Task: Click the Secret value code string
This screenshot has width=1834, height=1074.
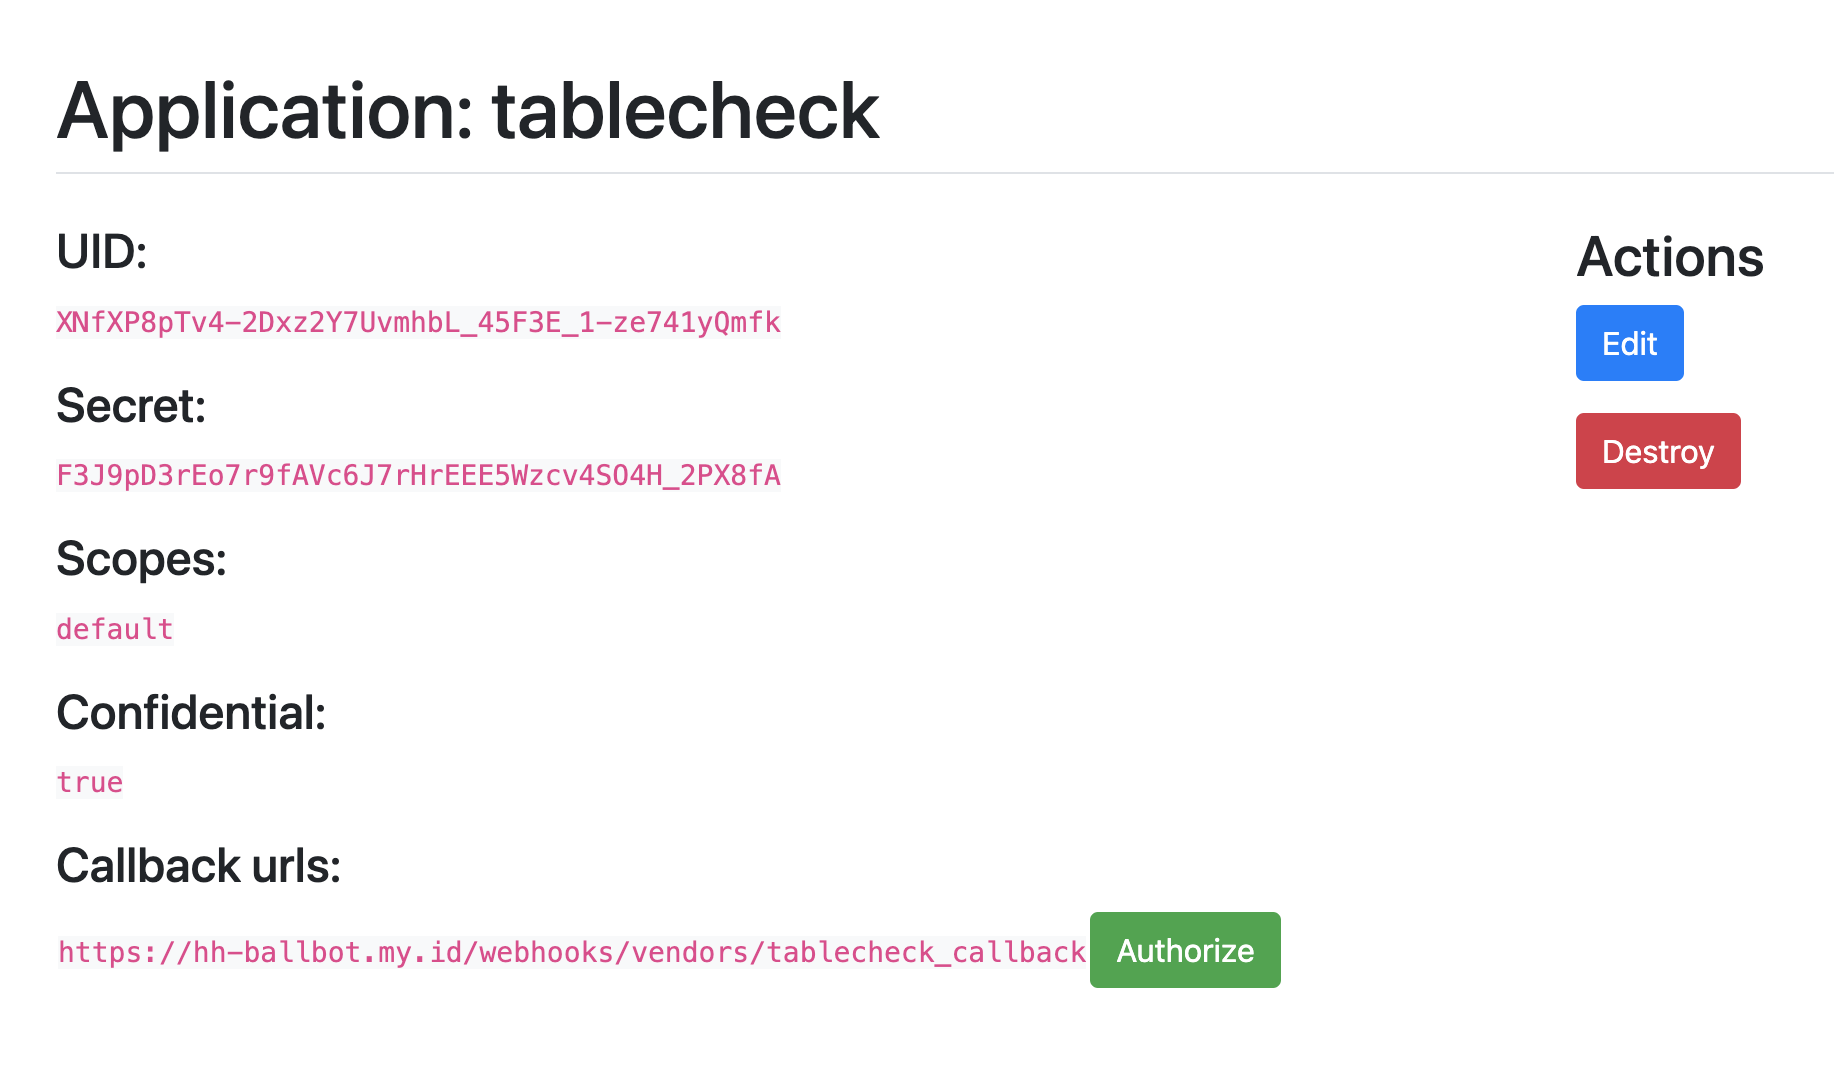Action: (418, 475)
